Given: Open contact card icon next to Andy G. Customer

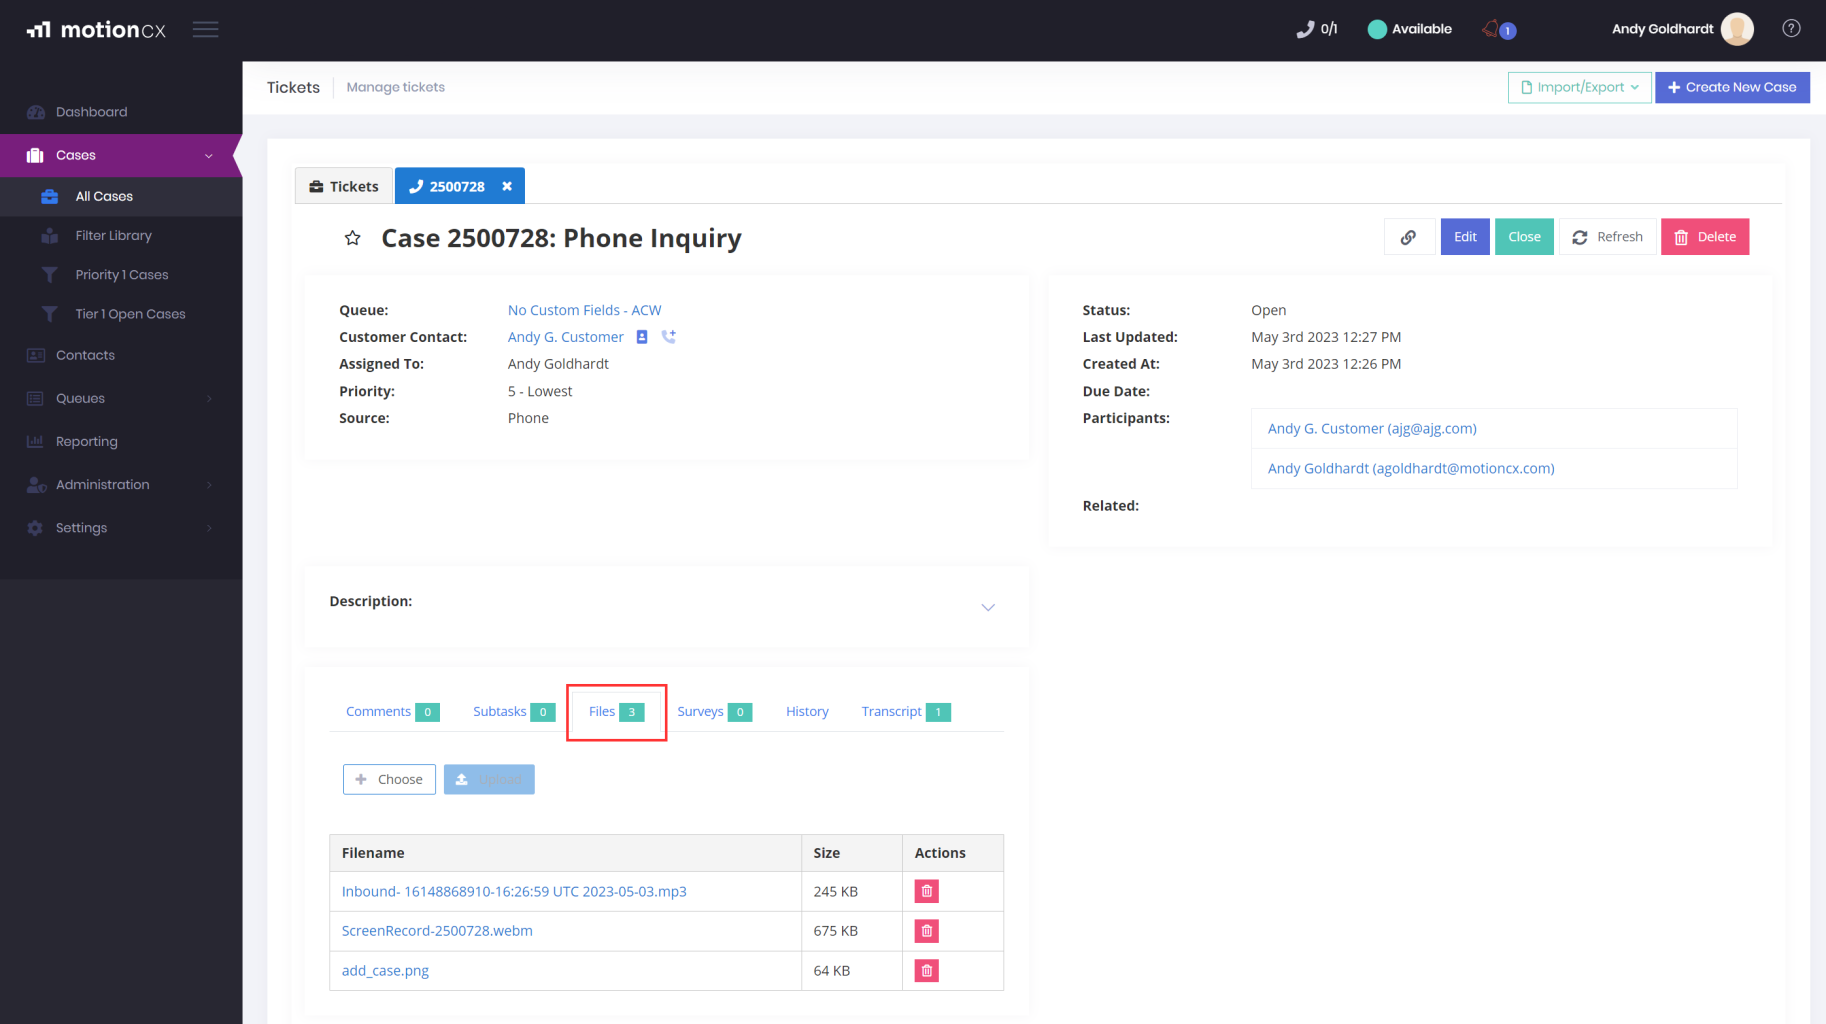Looking at the screenshot, I should (642, 337).
